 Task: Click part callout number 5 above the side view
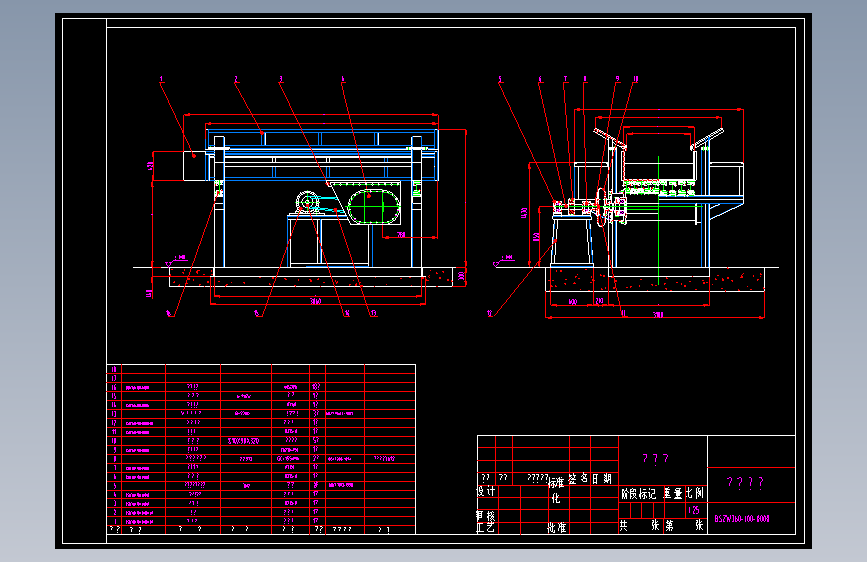pyautogui.click(x=500, y=79)
